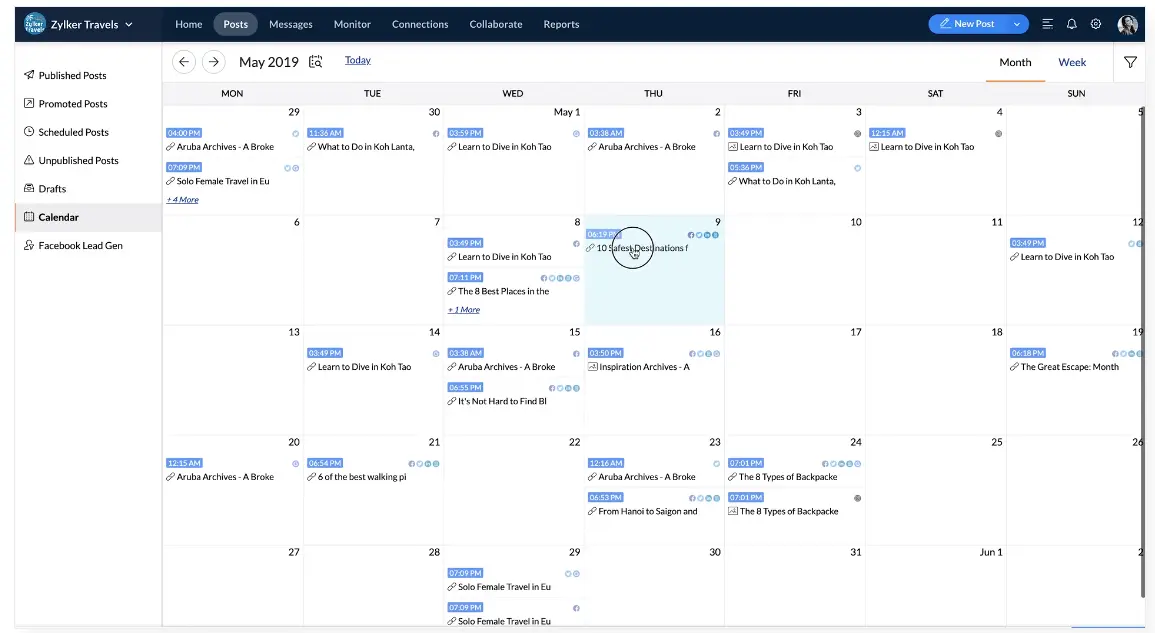1155x633 pixels.
Task: Open the settings gear icon
Action: [1096, 23]
